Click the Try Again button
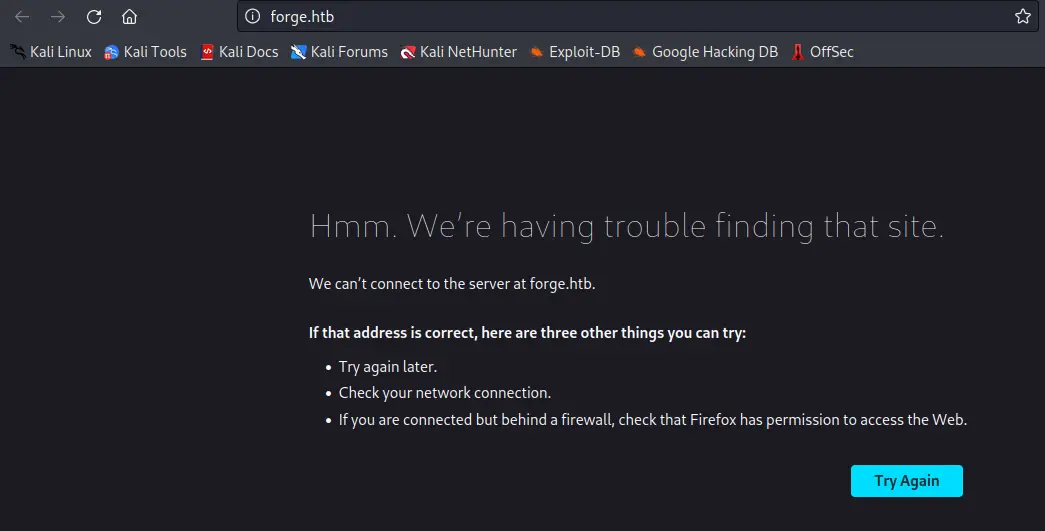This screenshot has width=1045, height=531. point(906,481)
